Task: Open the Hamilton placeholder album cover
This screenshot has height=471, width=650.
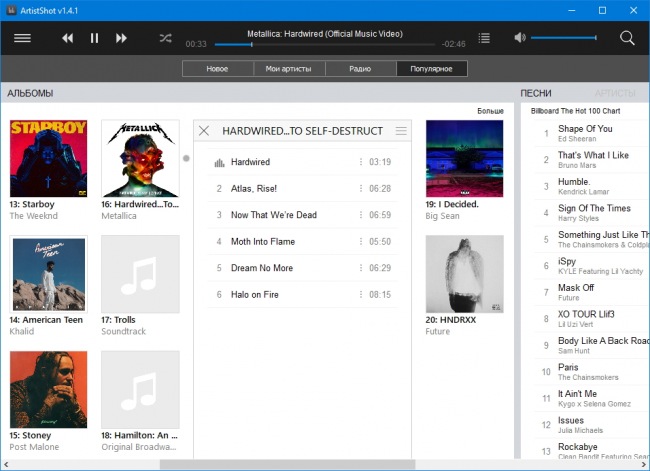Action: click(141, 390)
